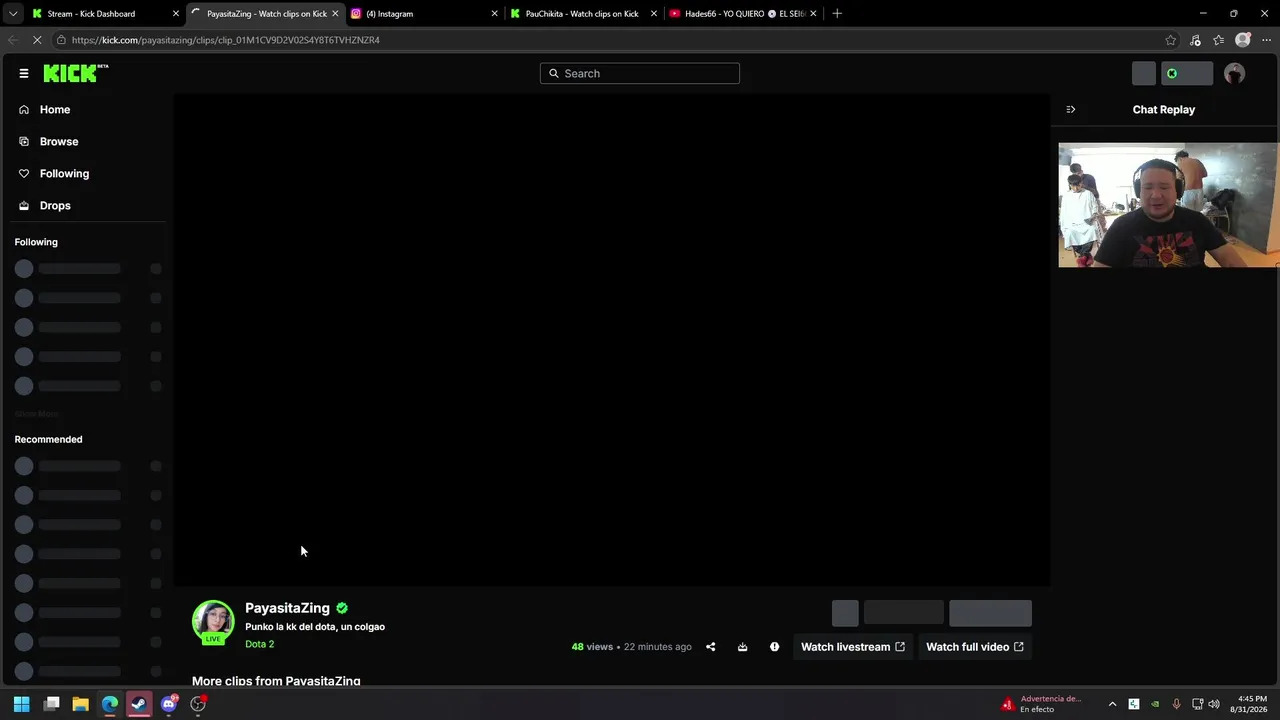Collapse the Chat Replay panel
Image resolution: width=1280 pixels, height=720 pixels.
tap(1070, 109)
